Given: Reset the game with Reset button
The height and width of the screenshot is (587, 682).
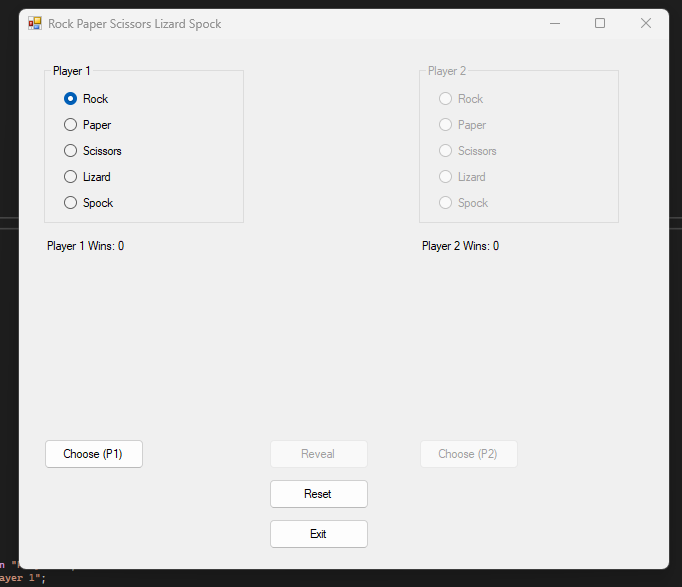Looking at the screenshot, I should pyautogui.click(x=318, y=494).
